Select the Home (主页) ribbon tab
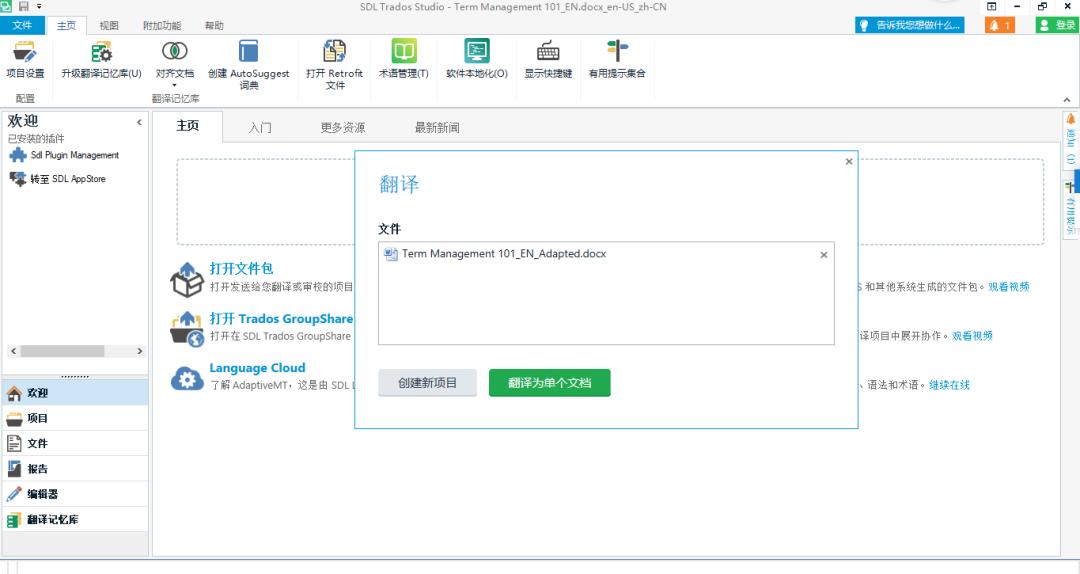Viewport: 1080px width, 574px height. tap(66, 25)
